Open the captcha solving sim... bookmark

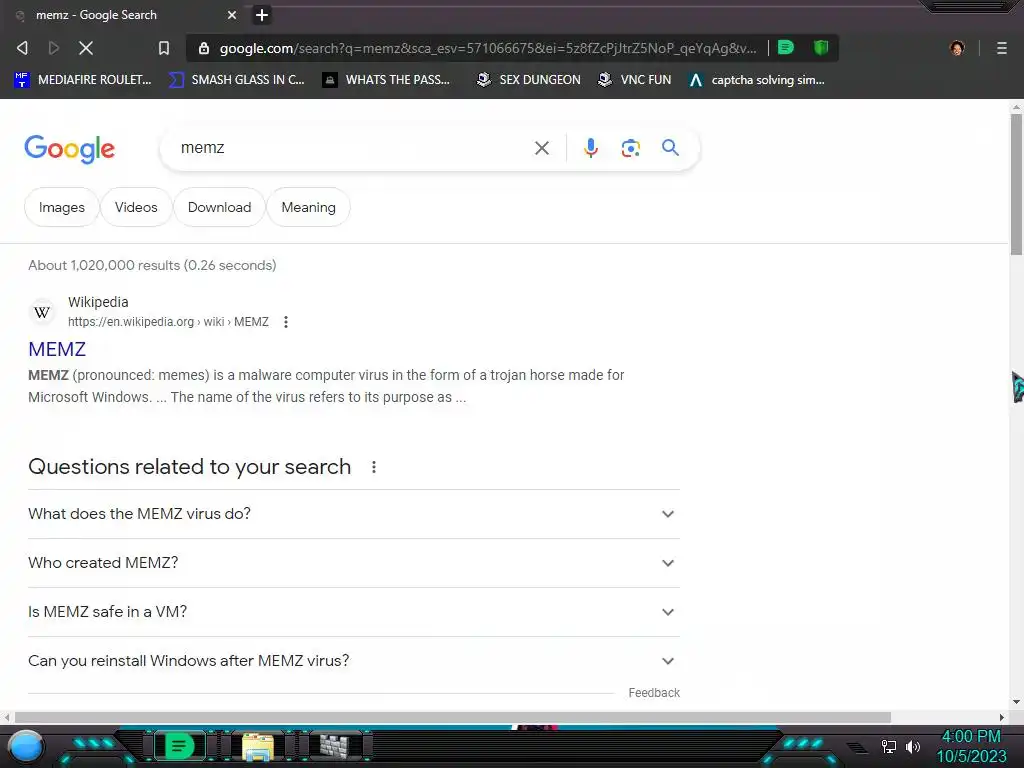(757, 80)
